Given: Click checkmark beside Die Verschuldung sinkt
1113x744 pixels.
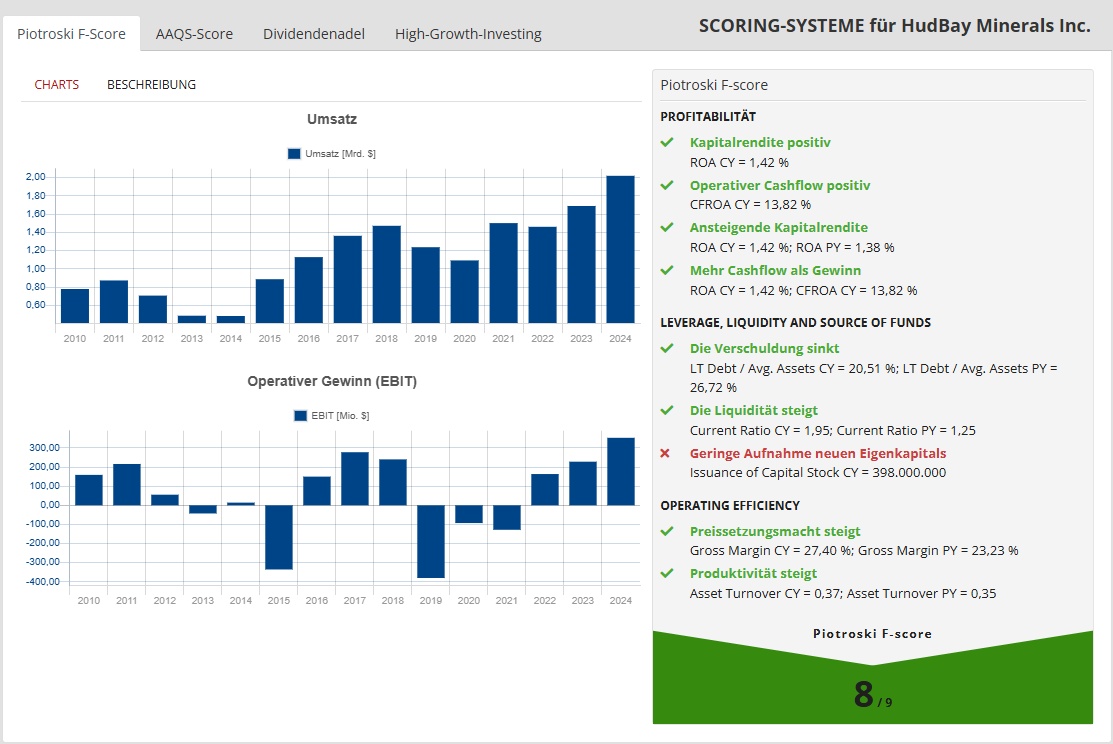Looking at the screenshot, I should coord(667,349).
